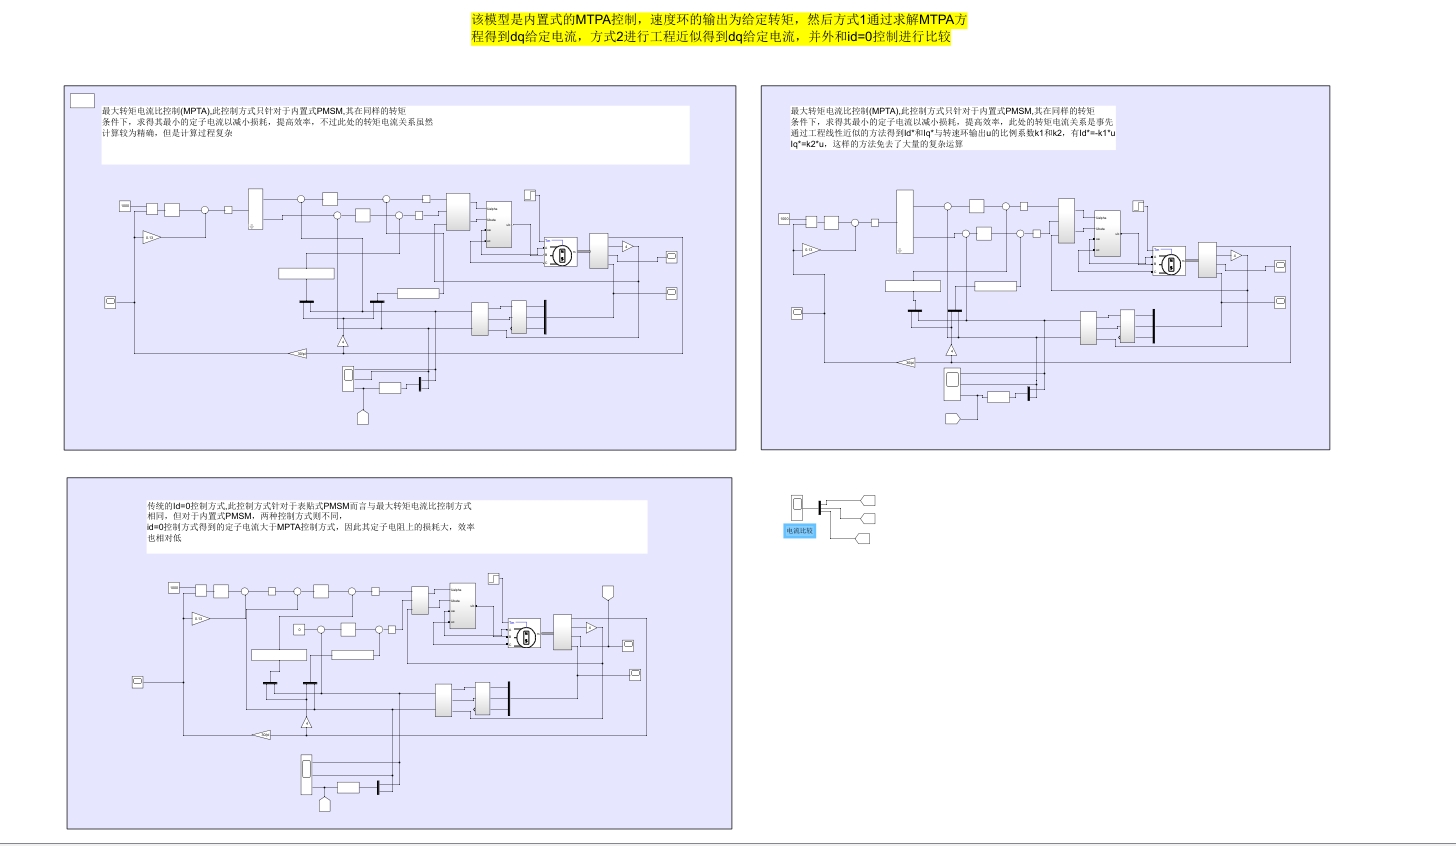
Task: Click the constant 0 block in id=0 model
Action: [298, 629]
